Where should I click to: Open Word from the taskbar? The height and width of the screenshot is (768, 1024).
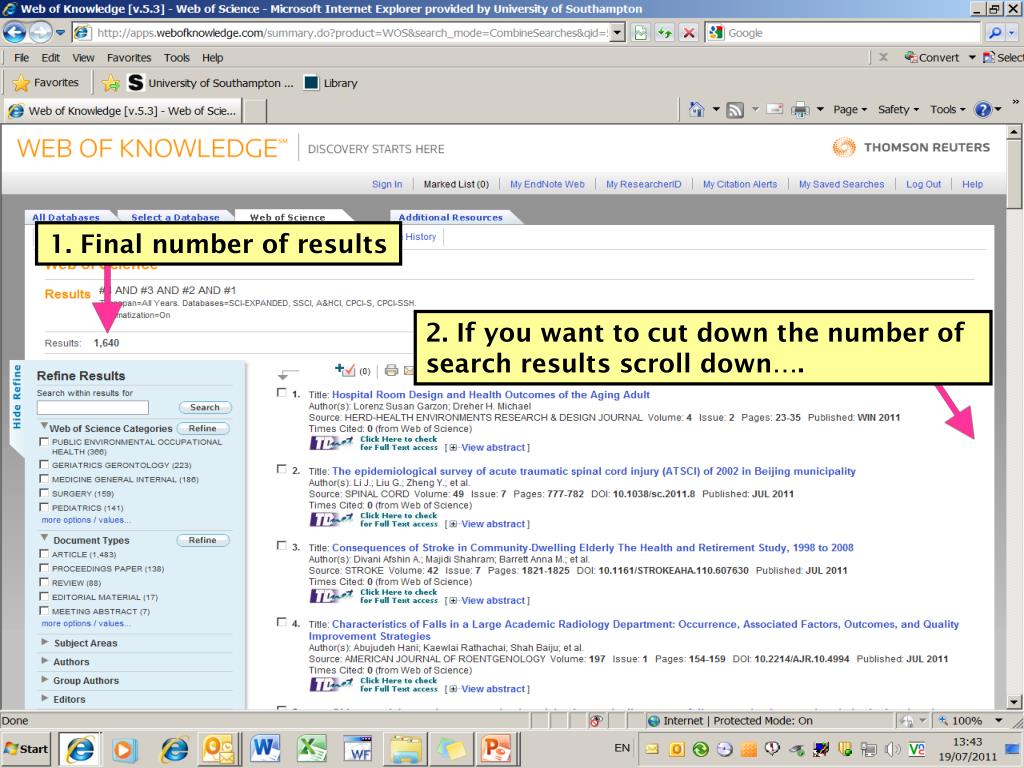pos(265,748)
